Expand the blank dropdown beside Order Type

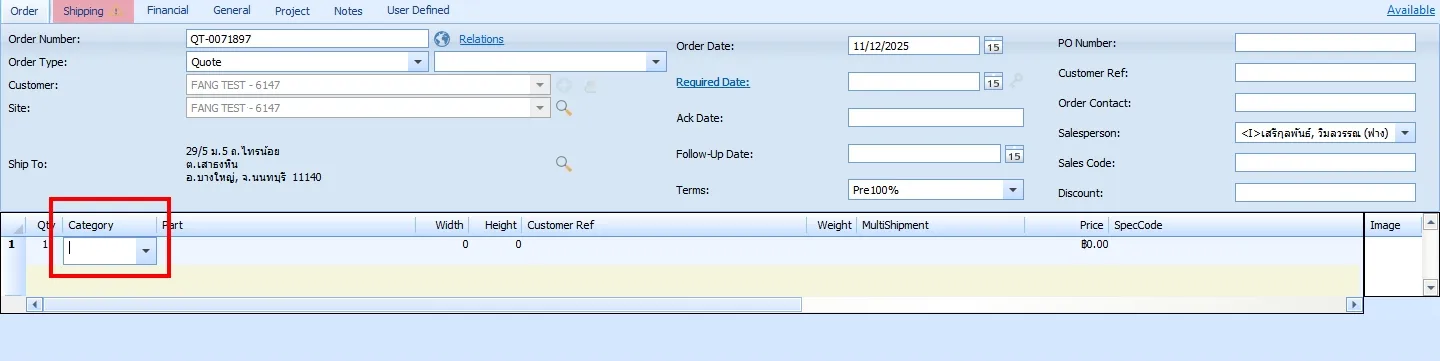click(657, 62)
